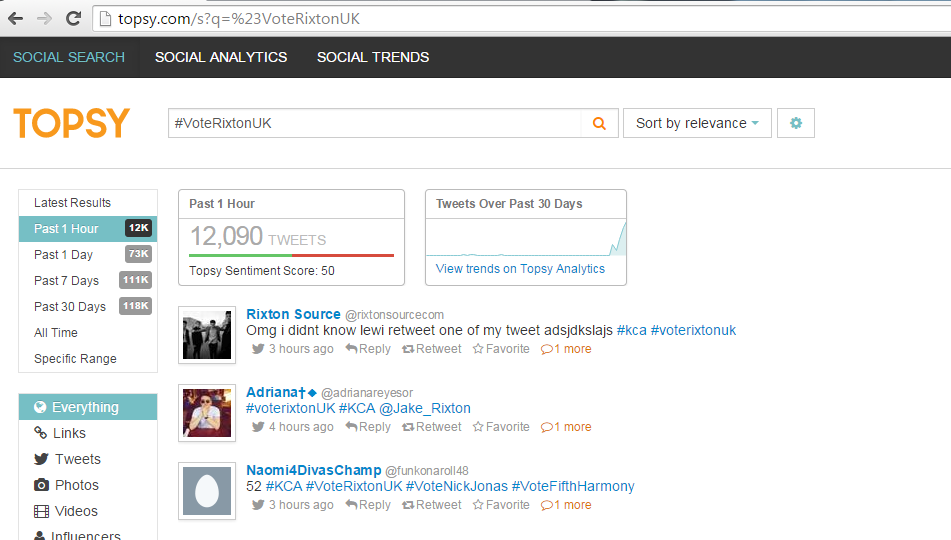
Task: Filter results by Photos
Action: 88,485
